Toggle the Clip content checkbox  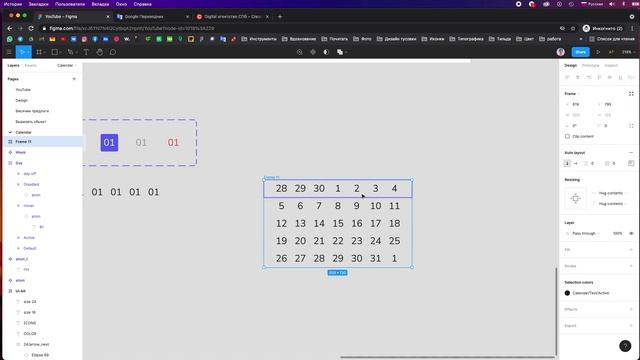click(567, 136)
